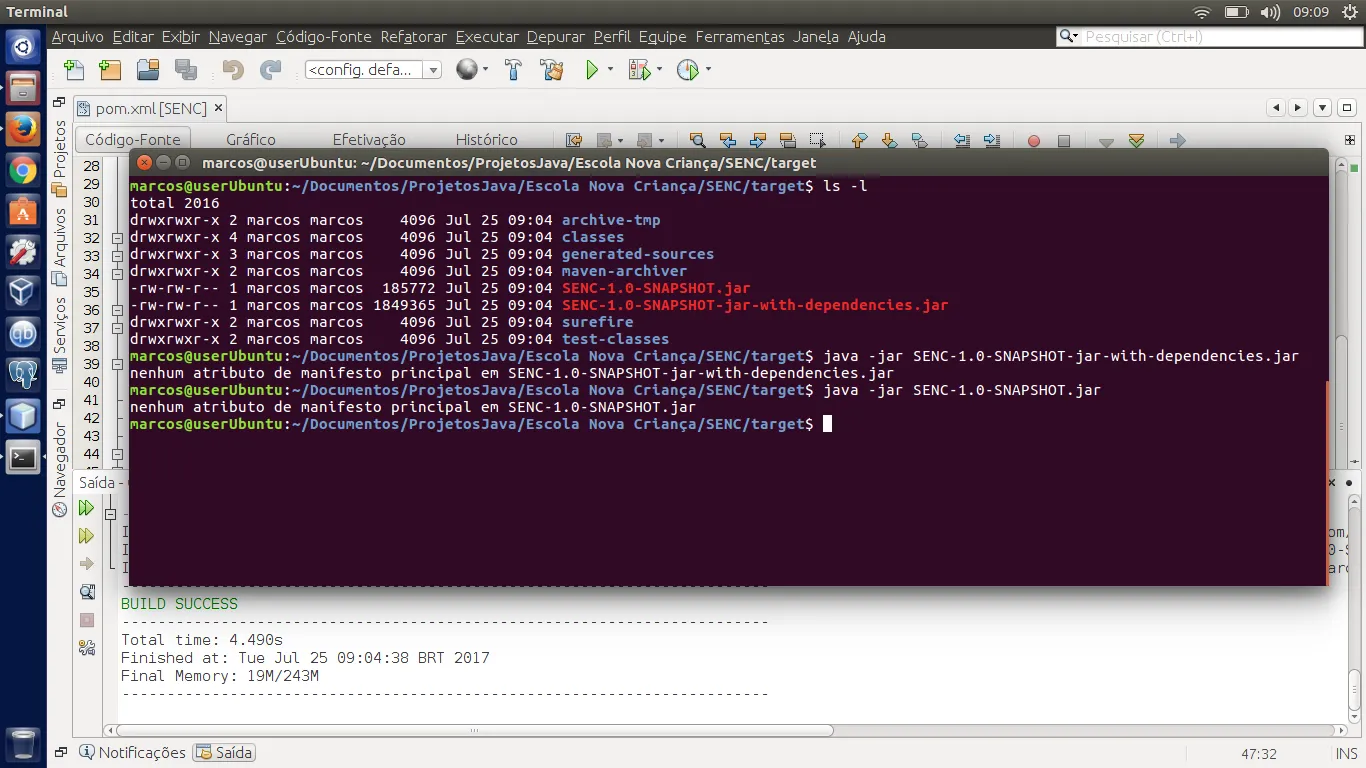1366x768 pixels.
Task: Click the Profile Project clock icon
Action: 687,70
